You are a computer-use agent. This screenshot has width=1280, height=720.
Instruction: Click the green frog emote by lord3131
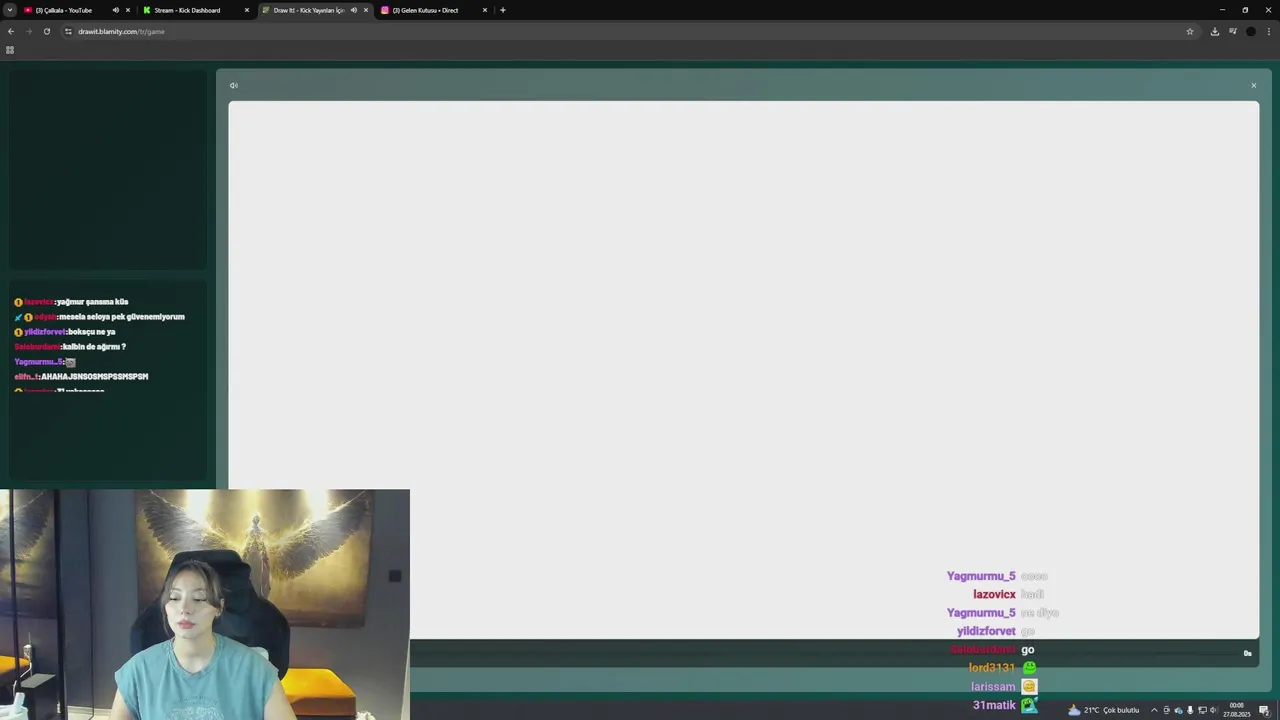[1029, 667]
